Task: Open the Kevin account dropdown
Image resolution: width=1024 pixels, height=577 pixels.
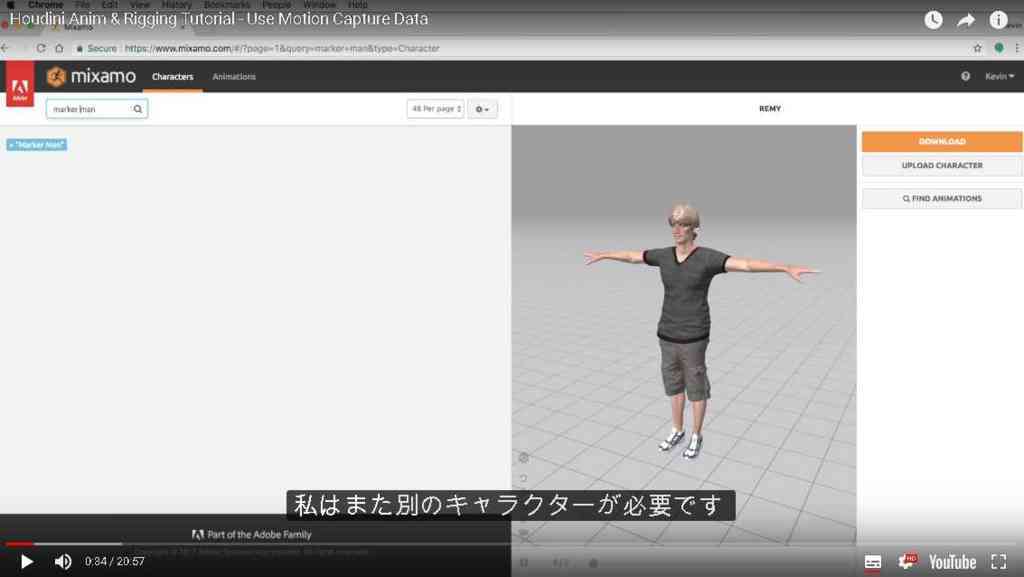Action: [999, 76]
